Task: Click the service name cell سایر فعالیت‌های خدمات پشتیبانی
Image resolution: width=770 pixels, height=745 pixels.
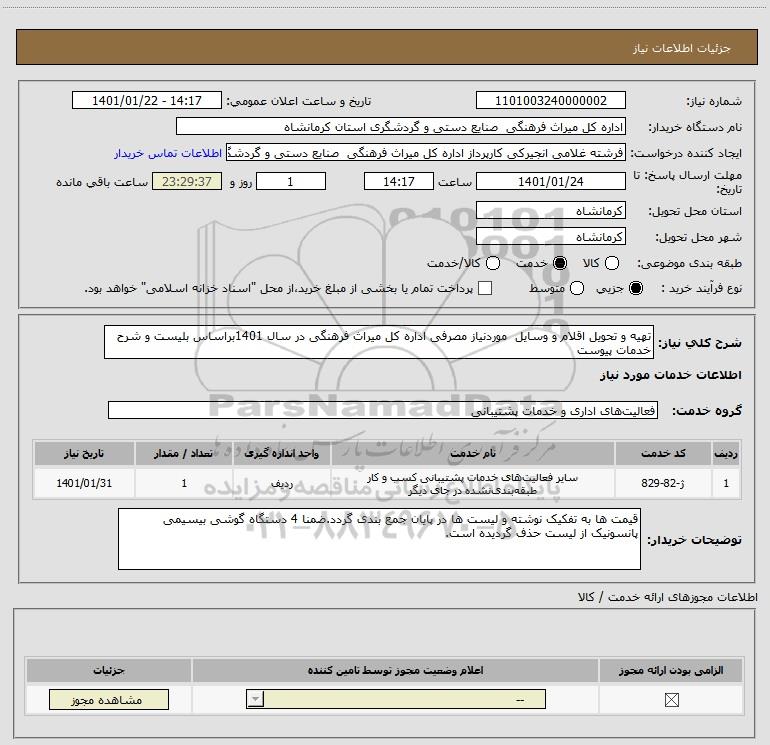Action: [472, 483]
